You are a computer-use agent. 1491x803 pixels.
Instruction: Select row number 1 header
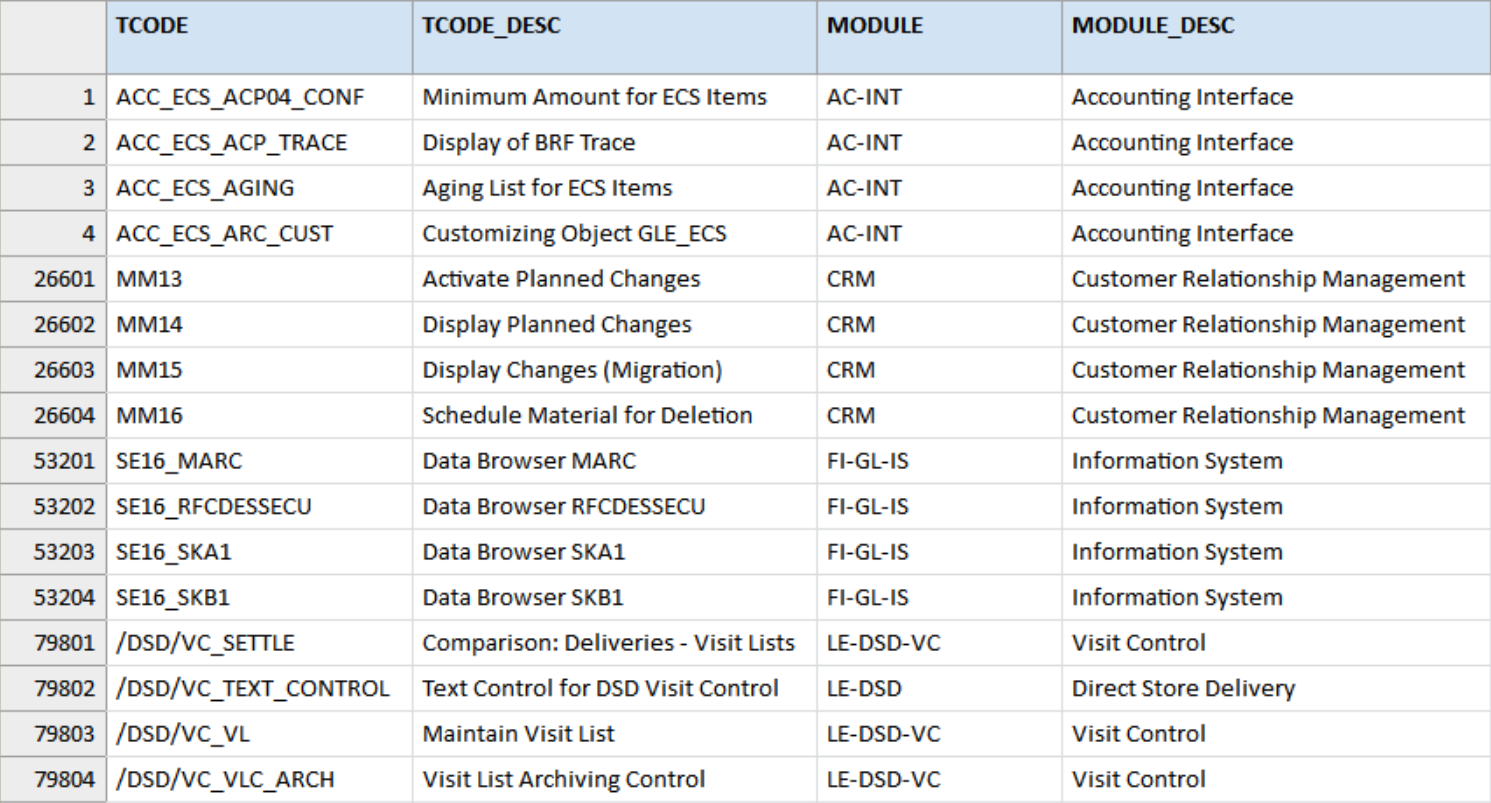point(53,97)
